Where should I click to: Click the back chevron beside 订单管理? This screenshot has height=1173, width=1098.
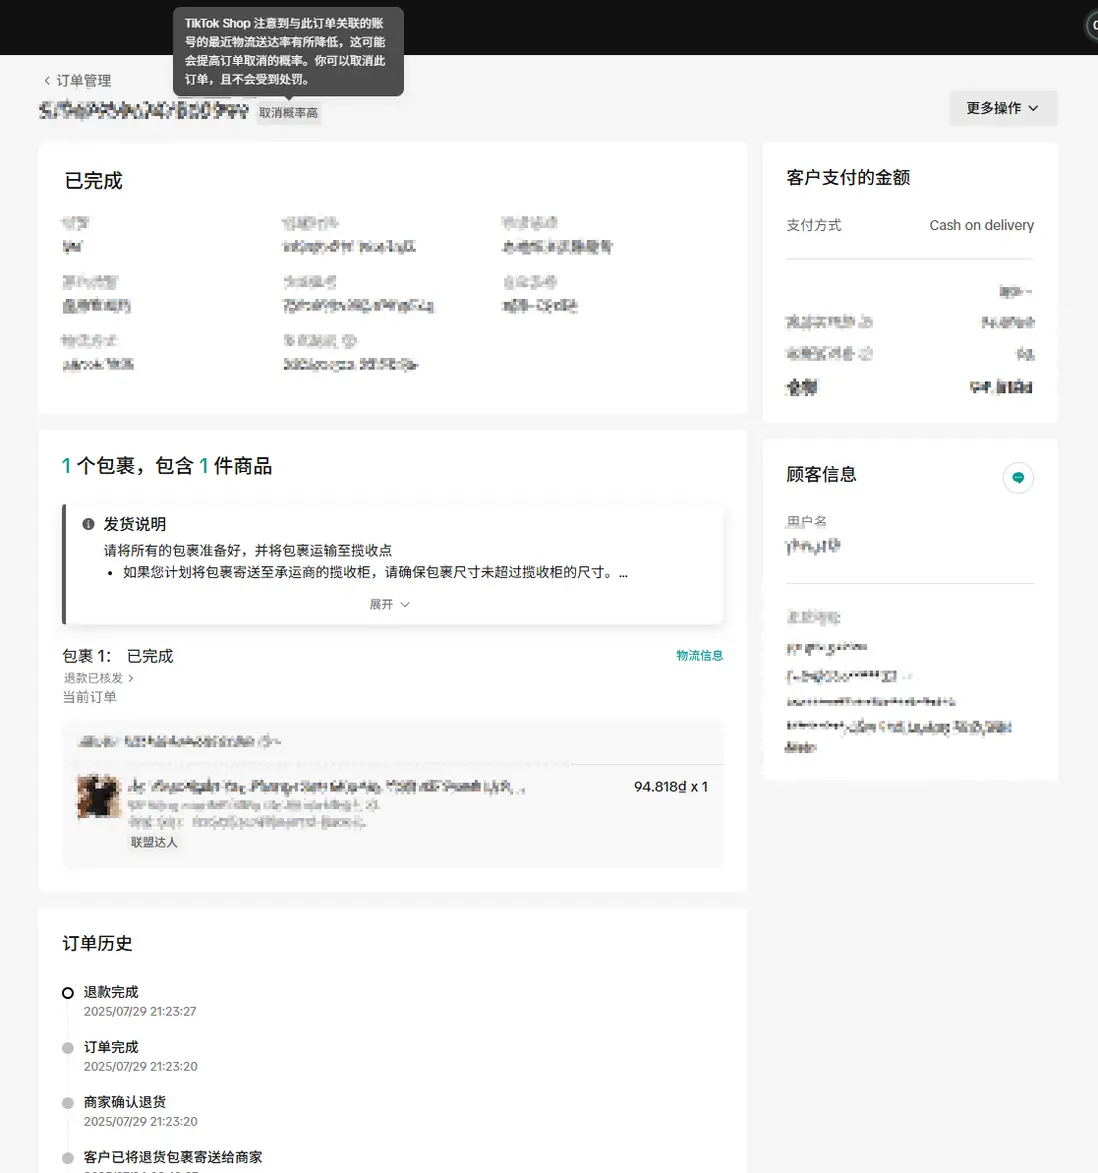point(47,81)
